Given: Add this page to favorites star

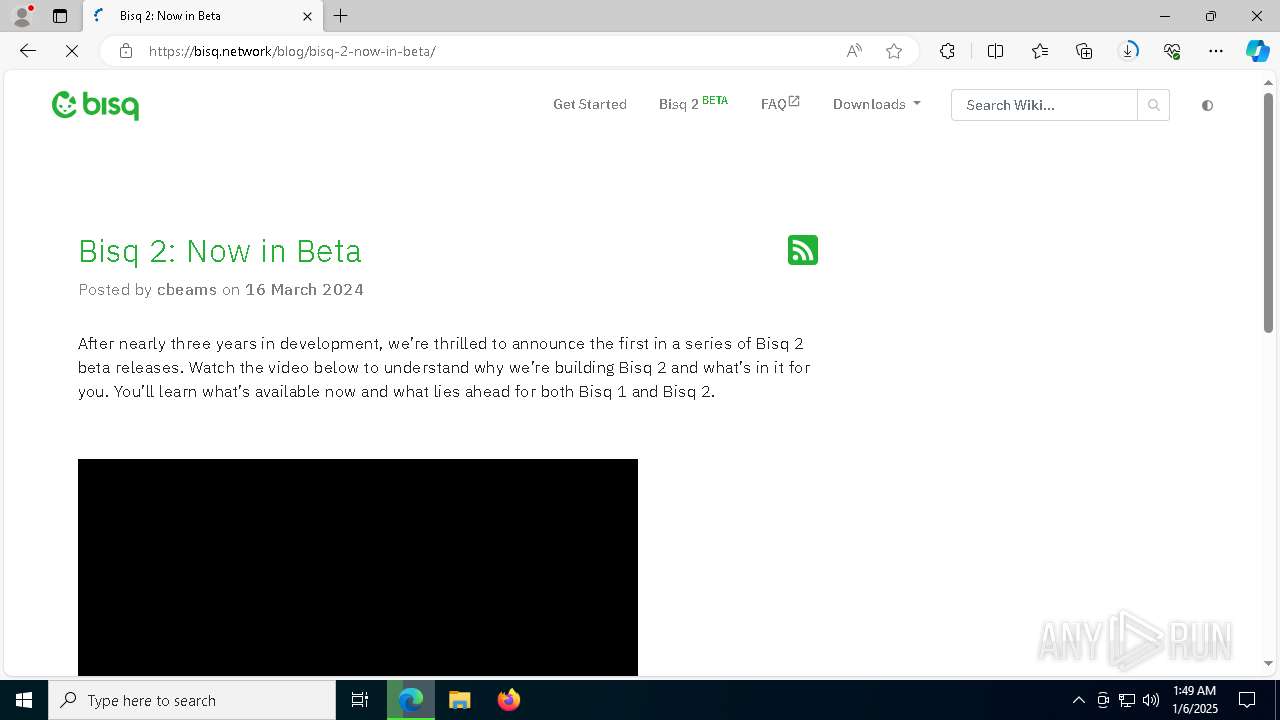Looking at the screenshot, I should [x=894, y=51].
